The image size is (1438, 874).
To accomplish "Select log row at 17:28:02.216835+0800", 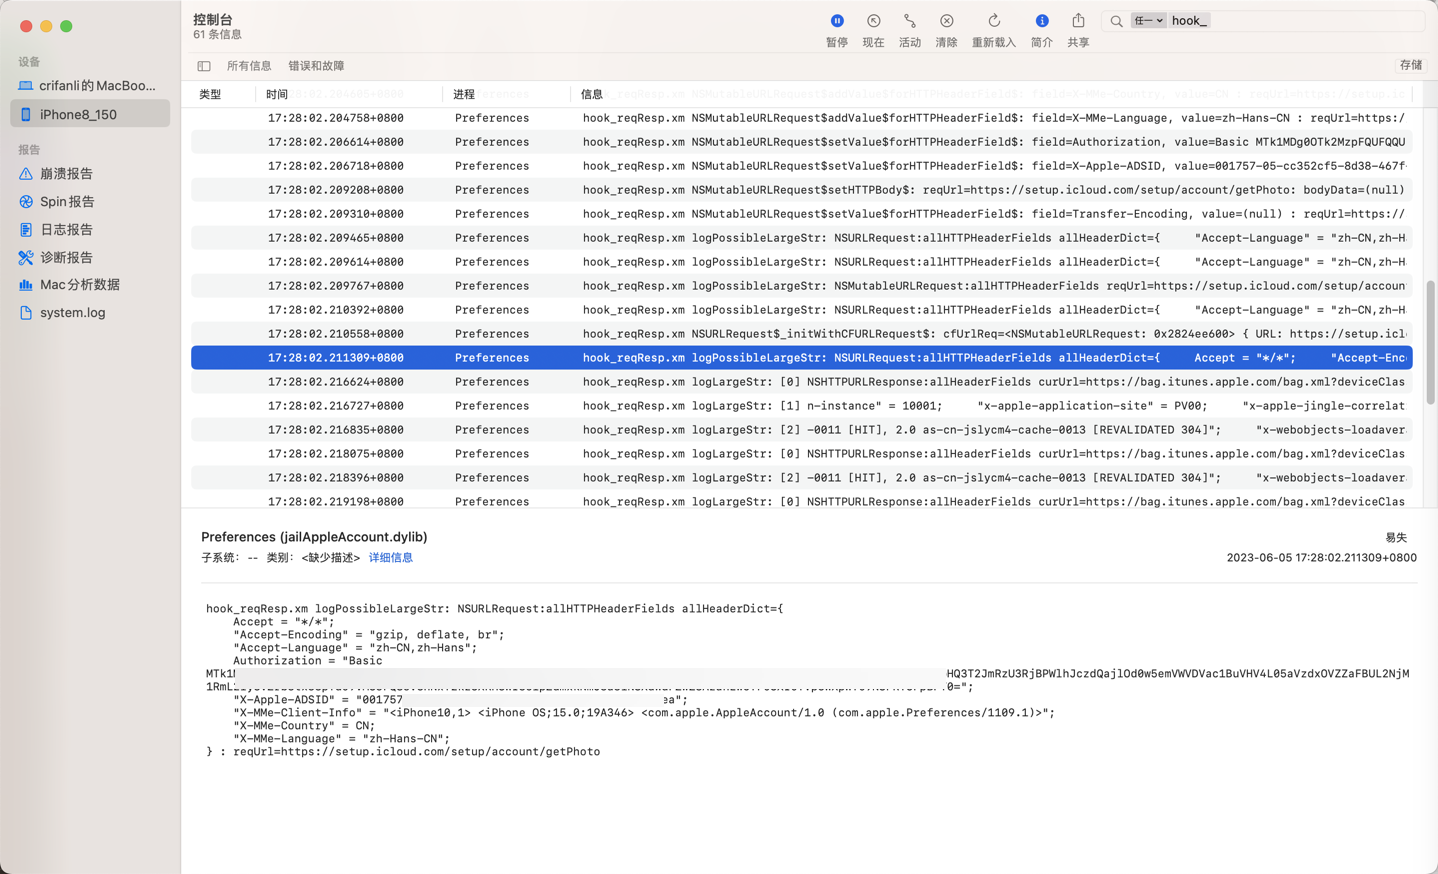I will pyautogui.click(x=802, y=430).
